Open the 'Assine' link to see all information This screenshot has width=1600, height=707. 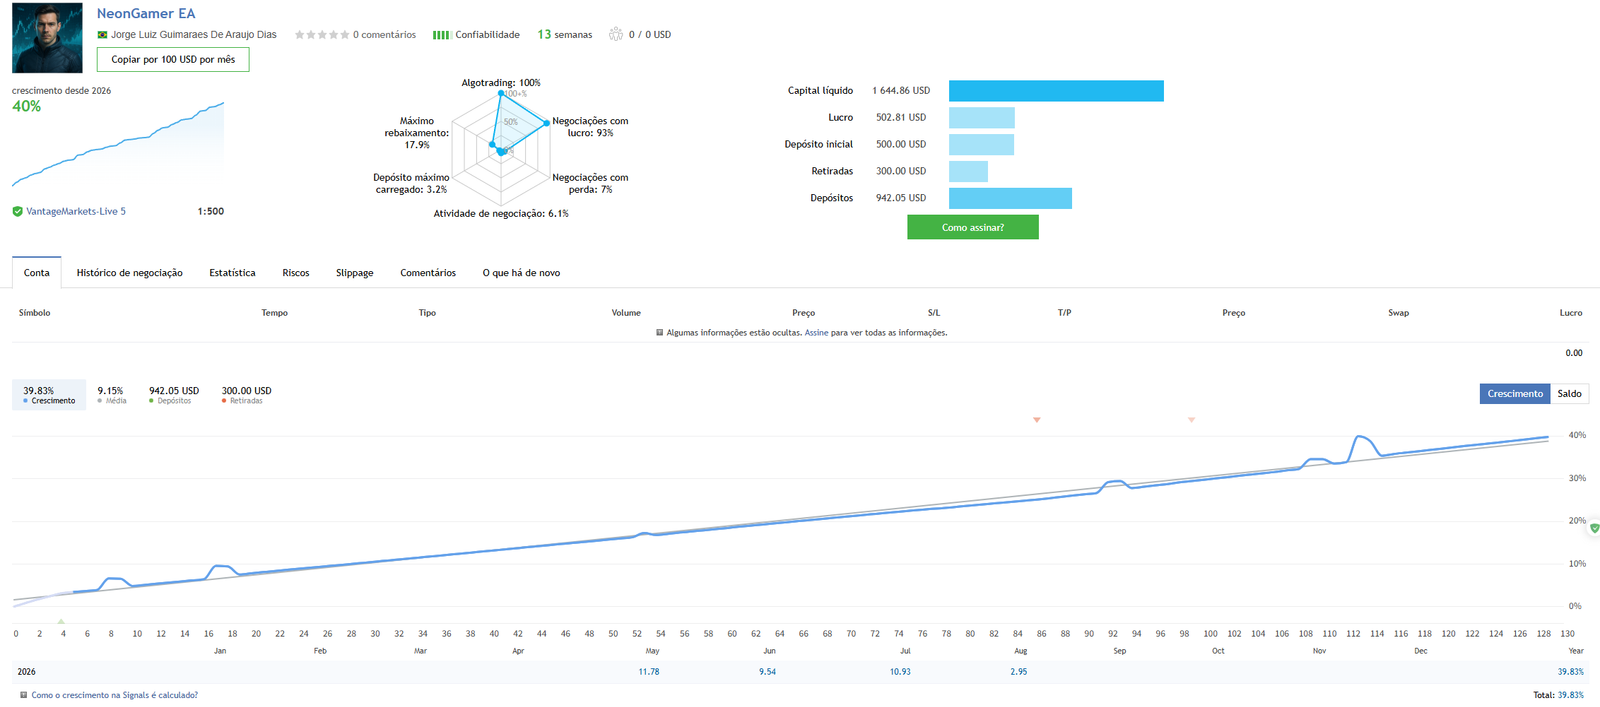click(816, 333)
